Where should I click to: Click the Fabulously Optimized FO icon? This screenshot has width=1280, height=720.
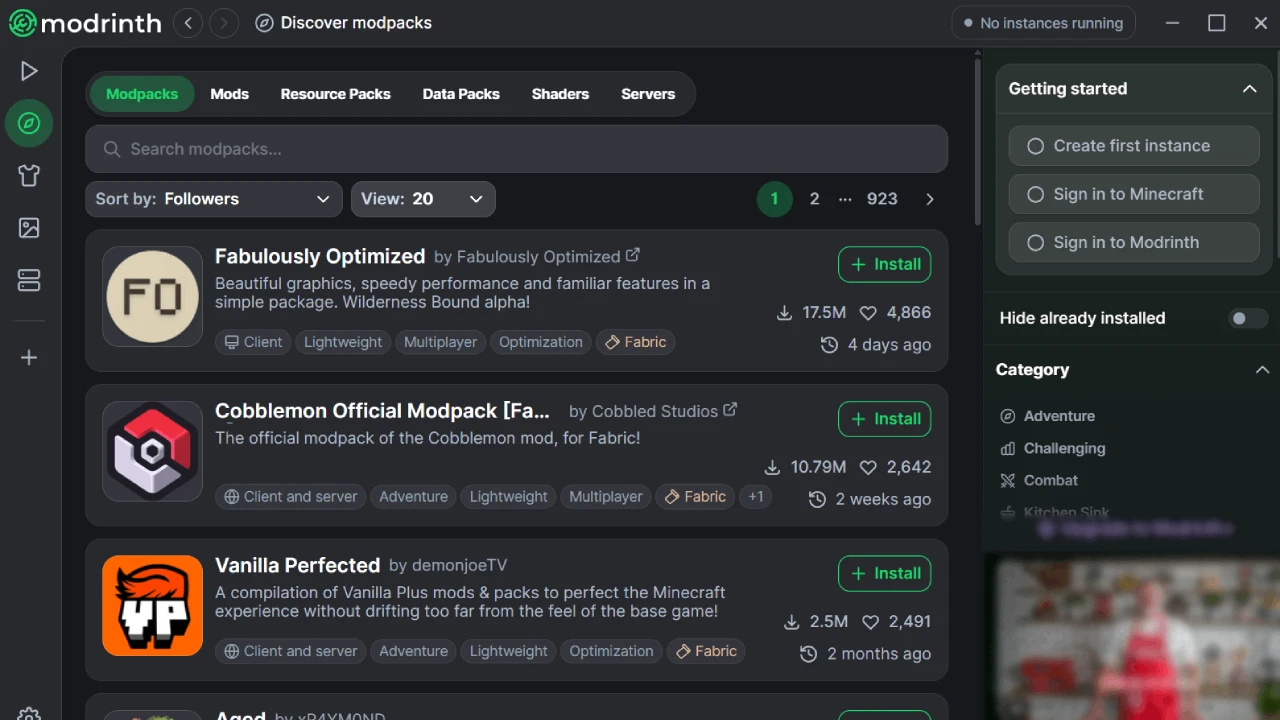(153, 297)
